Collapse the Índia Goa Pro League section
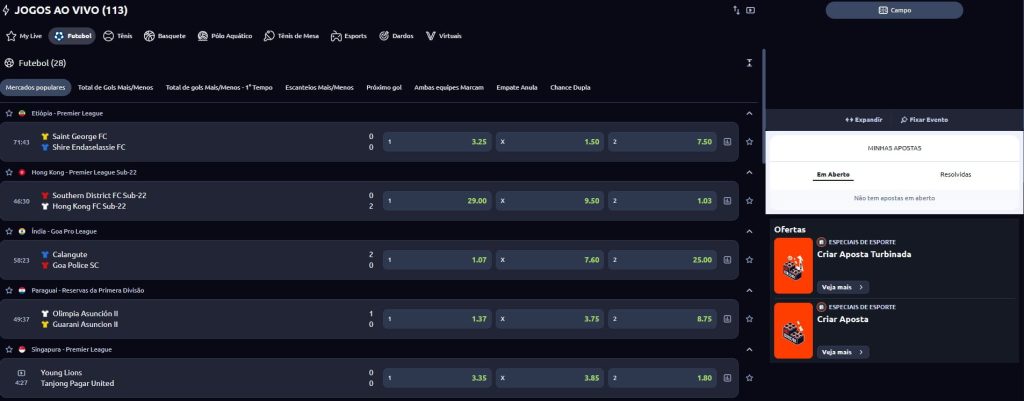Image resolution: width=1024 pixels, height=401 pixels. pos(749,231)
